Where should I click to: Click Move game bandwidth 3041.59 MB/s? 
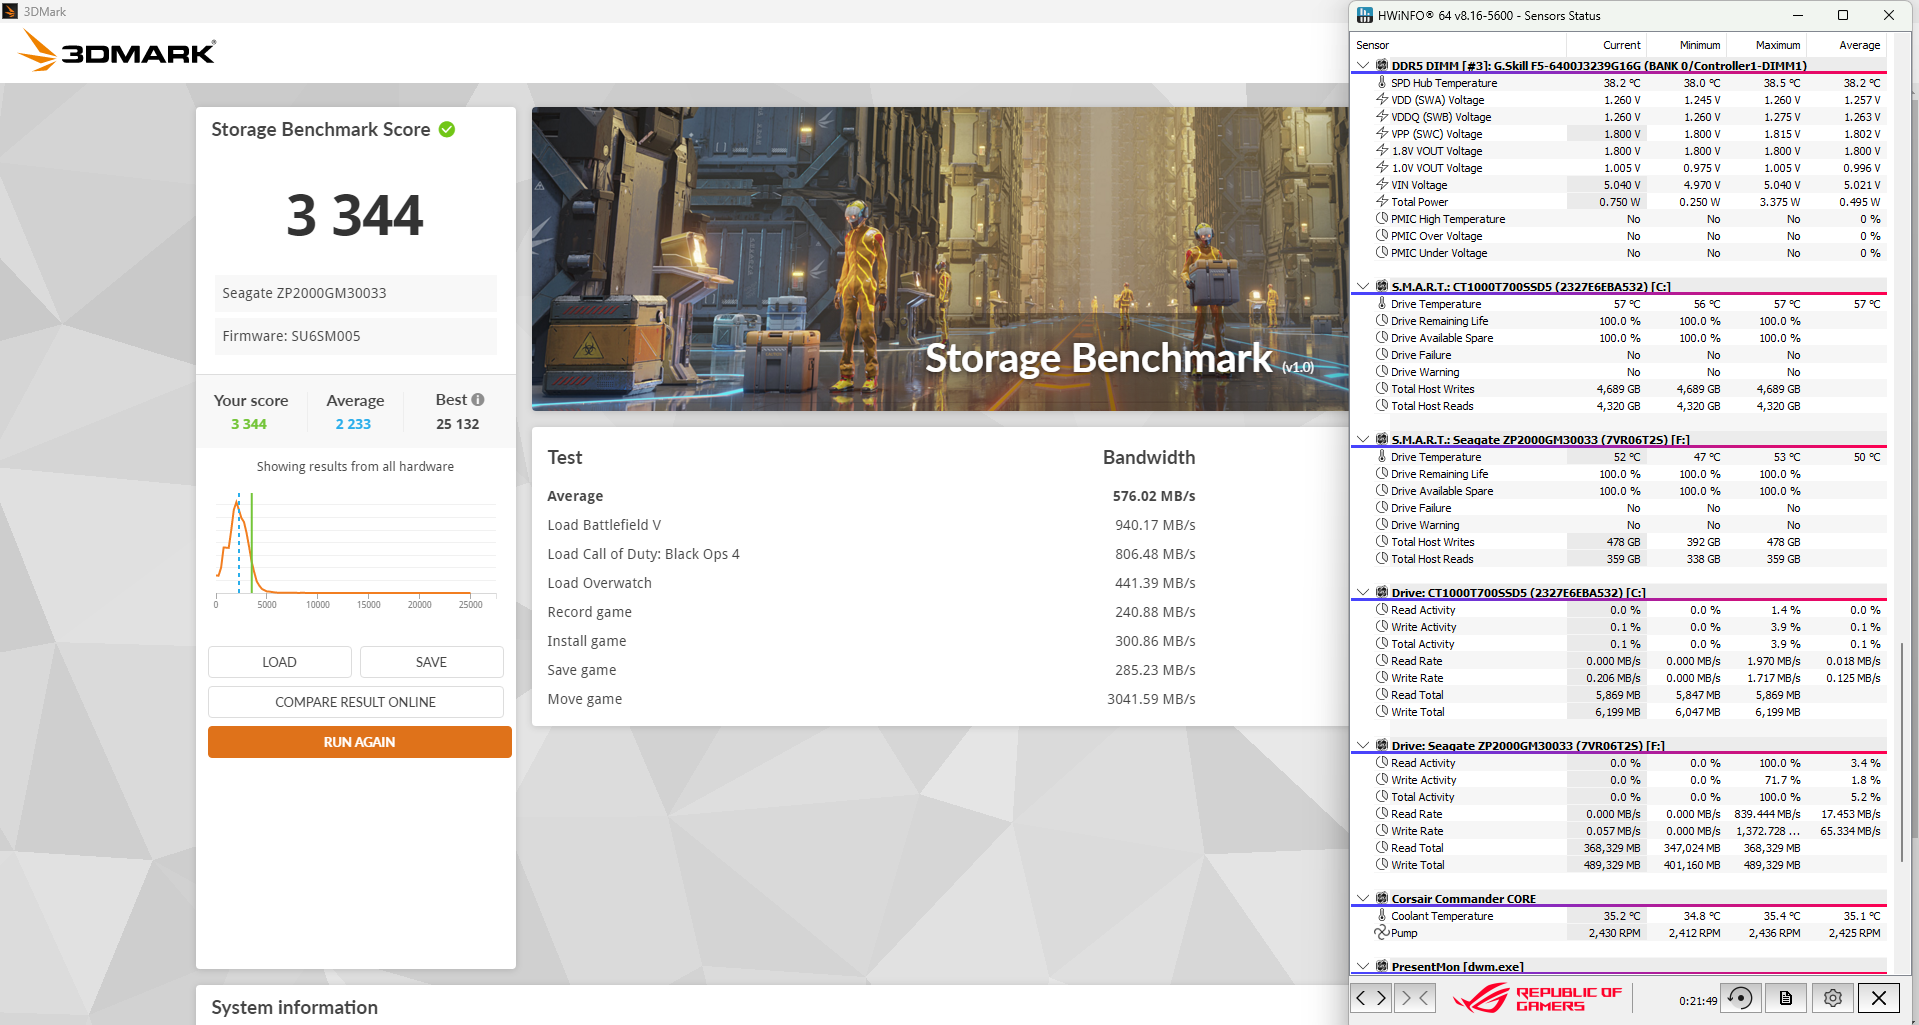pos(1151,699)
